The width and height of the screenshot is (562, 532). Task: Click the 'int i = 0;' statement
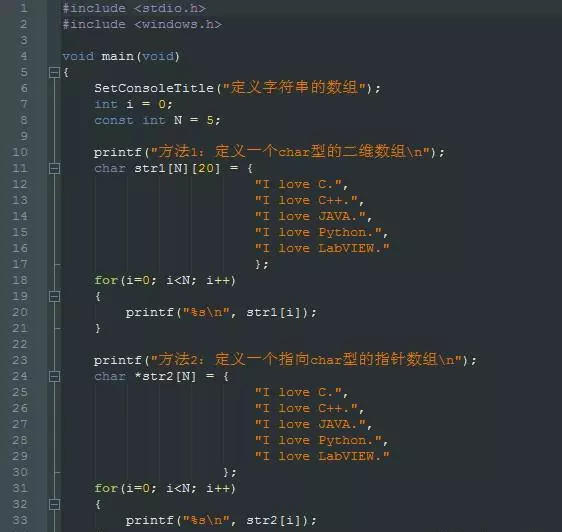(133, 104)
